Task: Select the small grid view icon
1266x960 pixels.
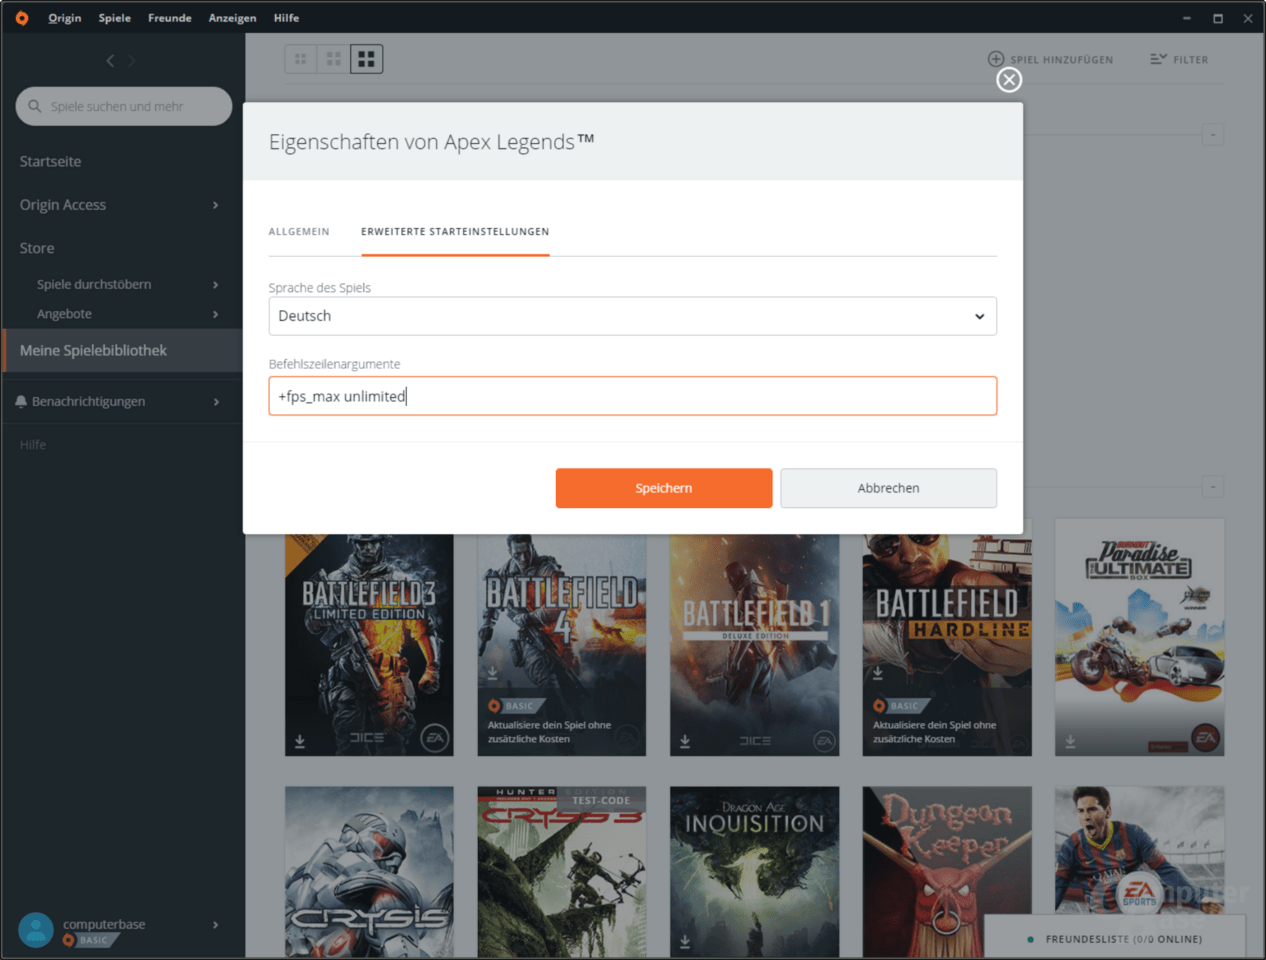Action: point(300,58)
